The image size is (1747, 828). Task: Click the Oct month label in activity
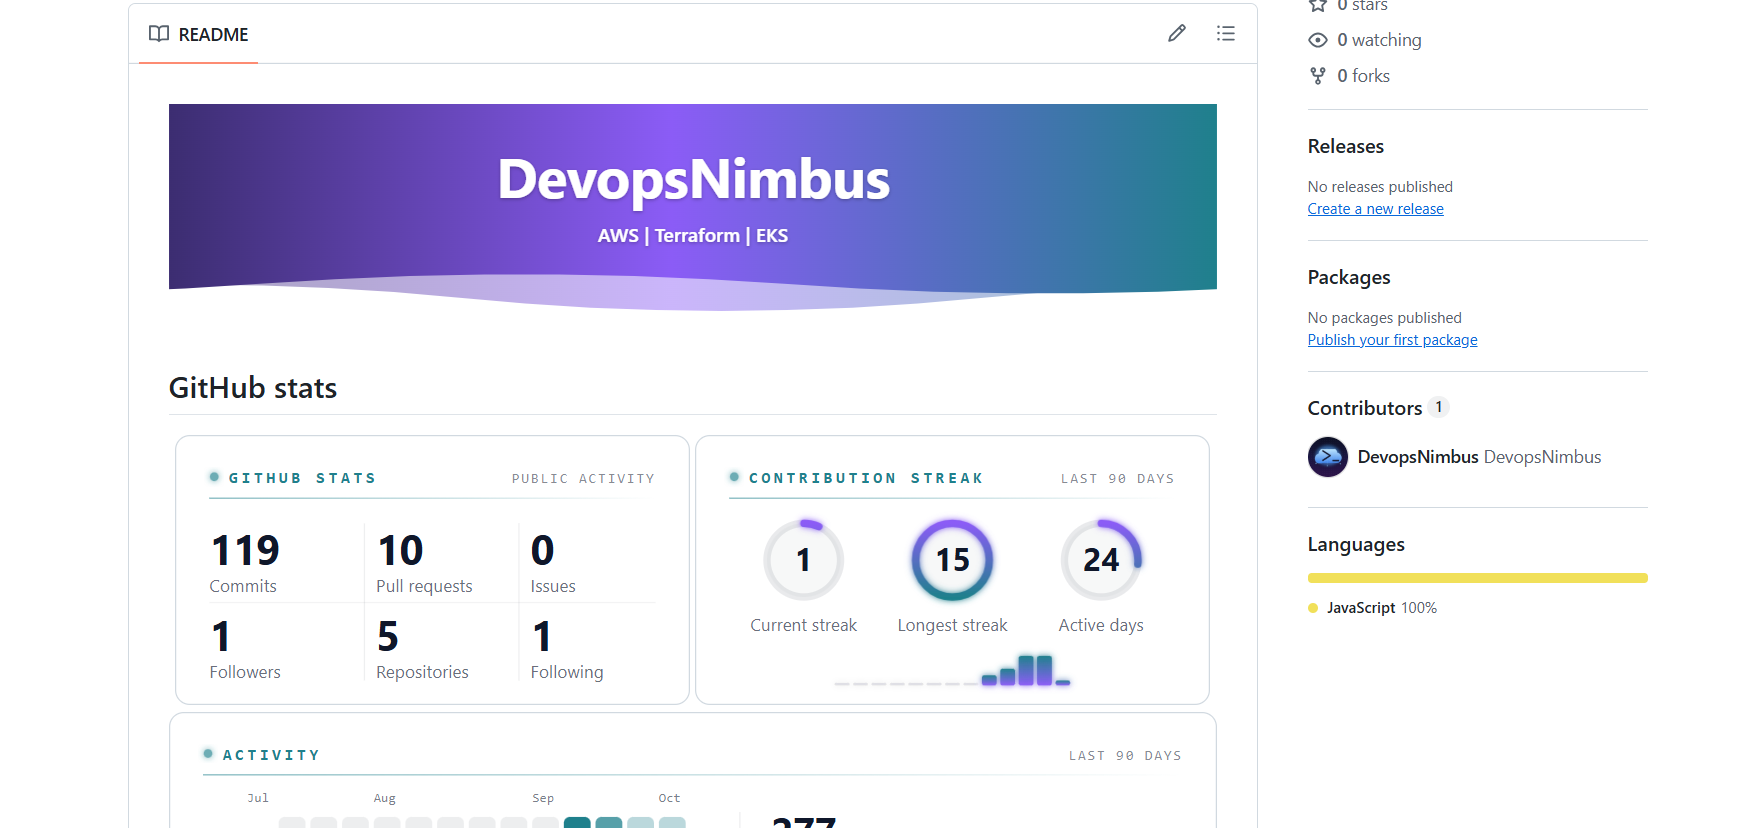tap(669, 798)
